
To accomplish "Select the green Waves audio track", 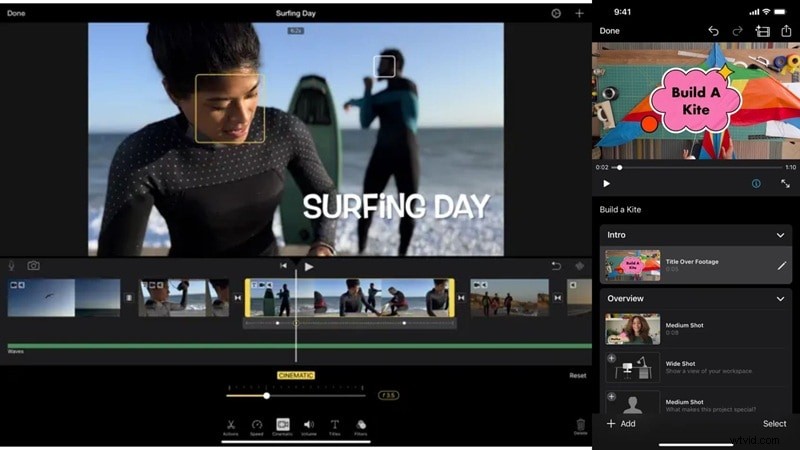I will point(299,346).
